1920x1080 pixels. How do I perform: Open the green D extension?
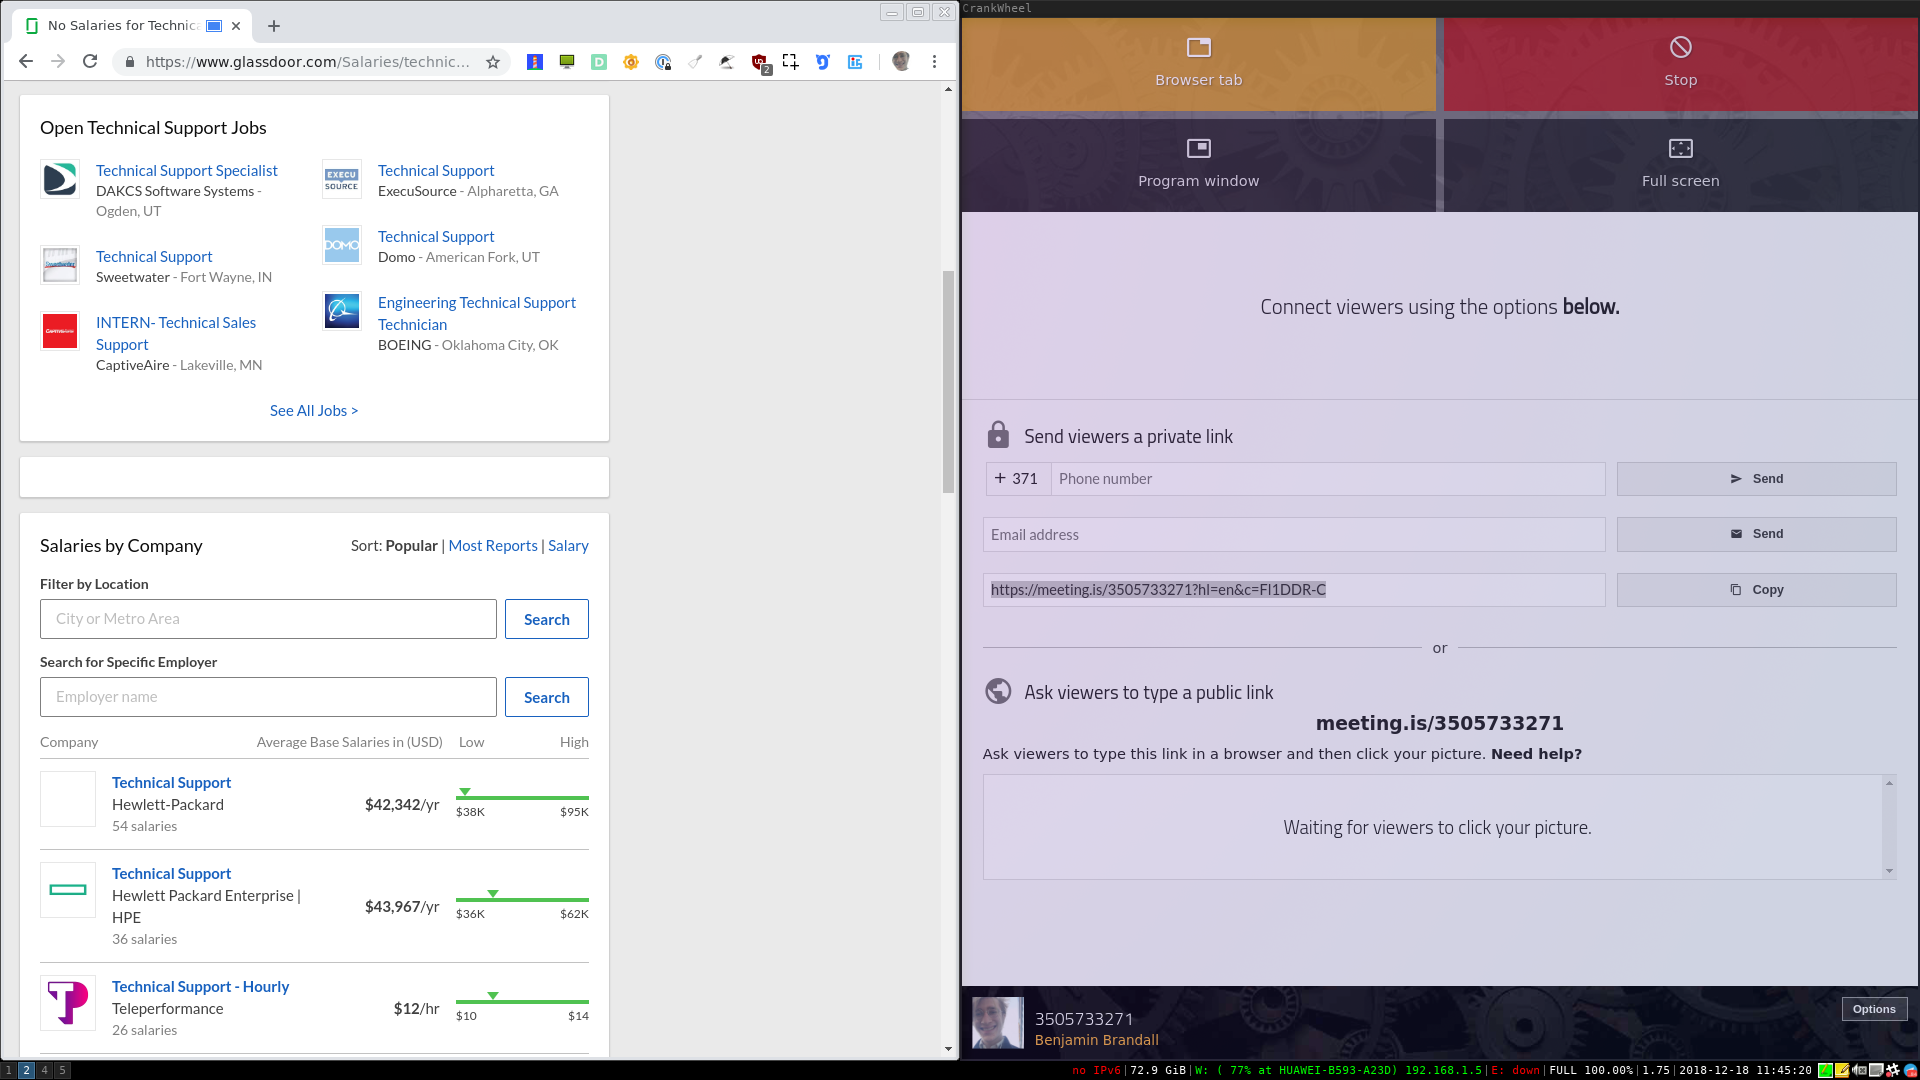[599, 62]
